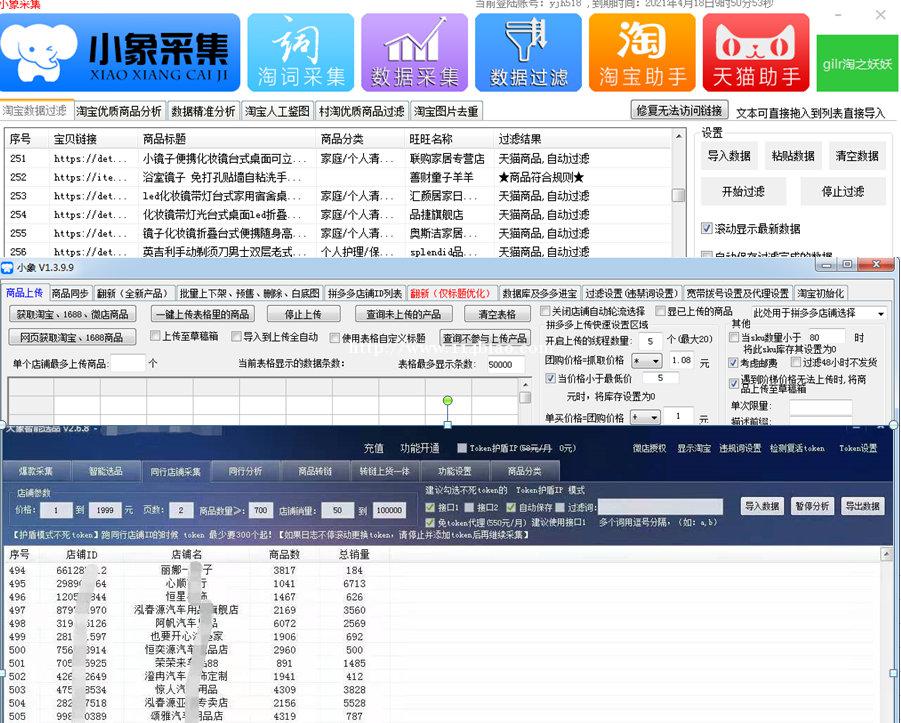Toggle 免token代理 checkbox
Screen dimensions: 901x723
tap(430, 523)
